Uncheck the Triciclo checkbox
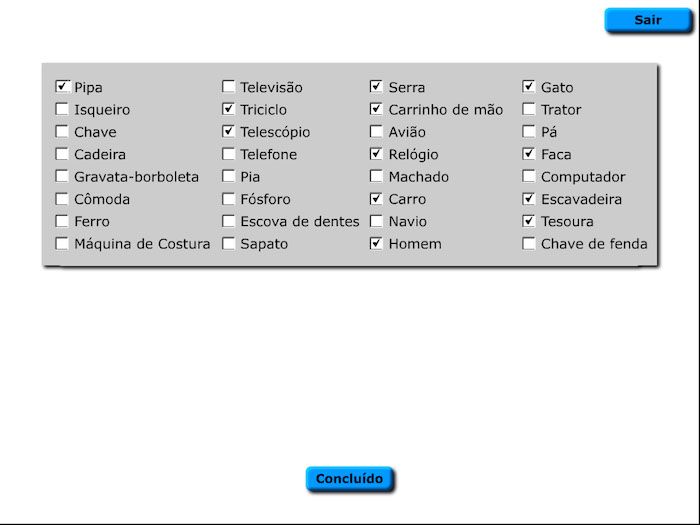The image size is (700, 525). [x=229, y=109]
